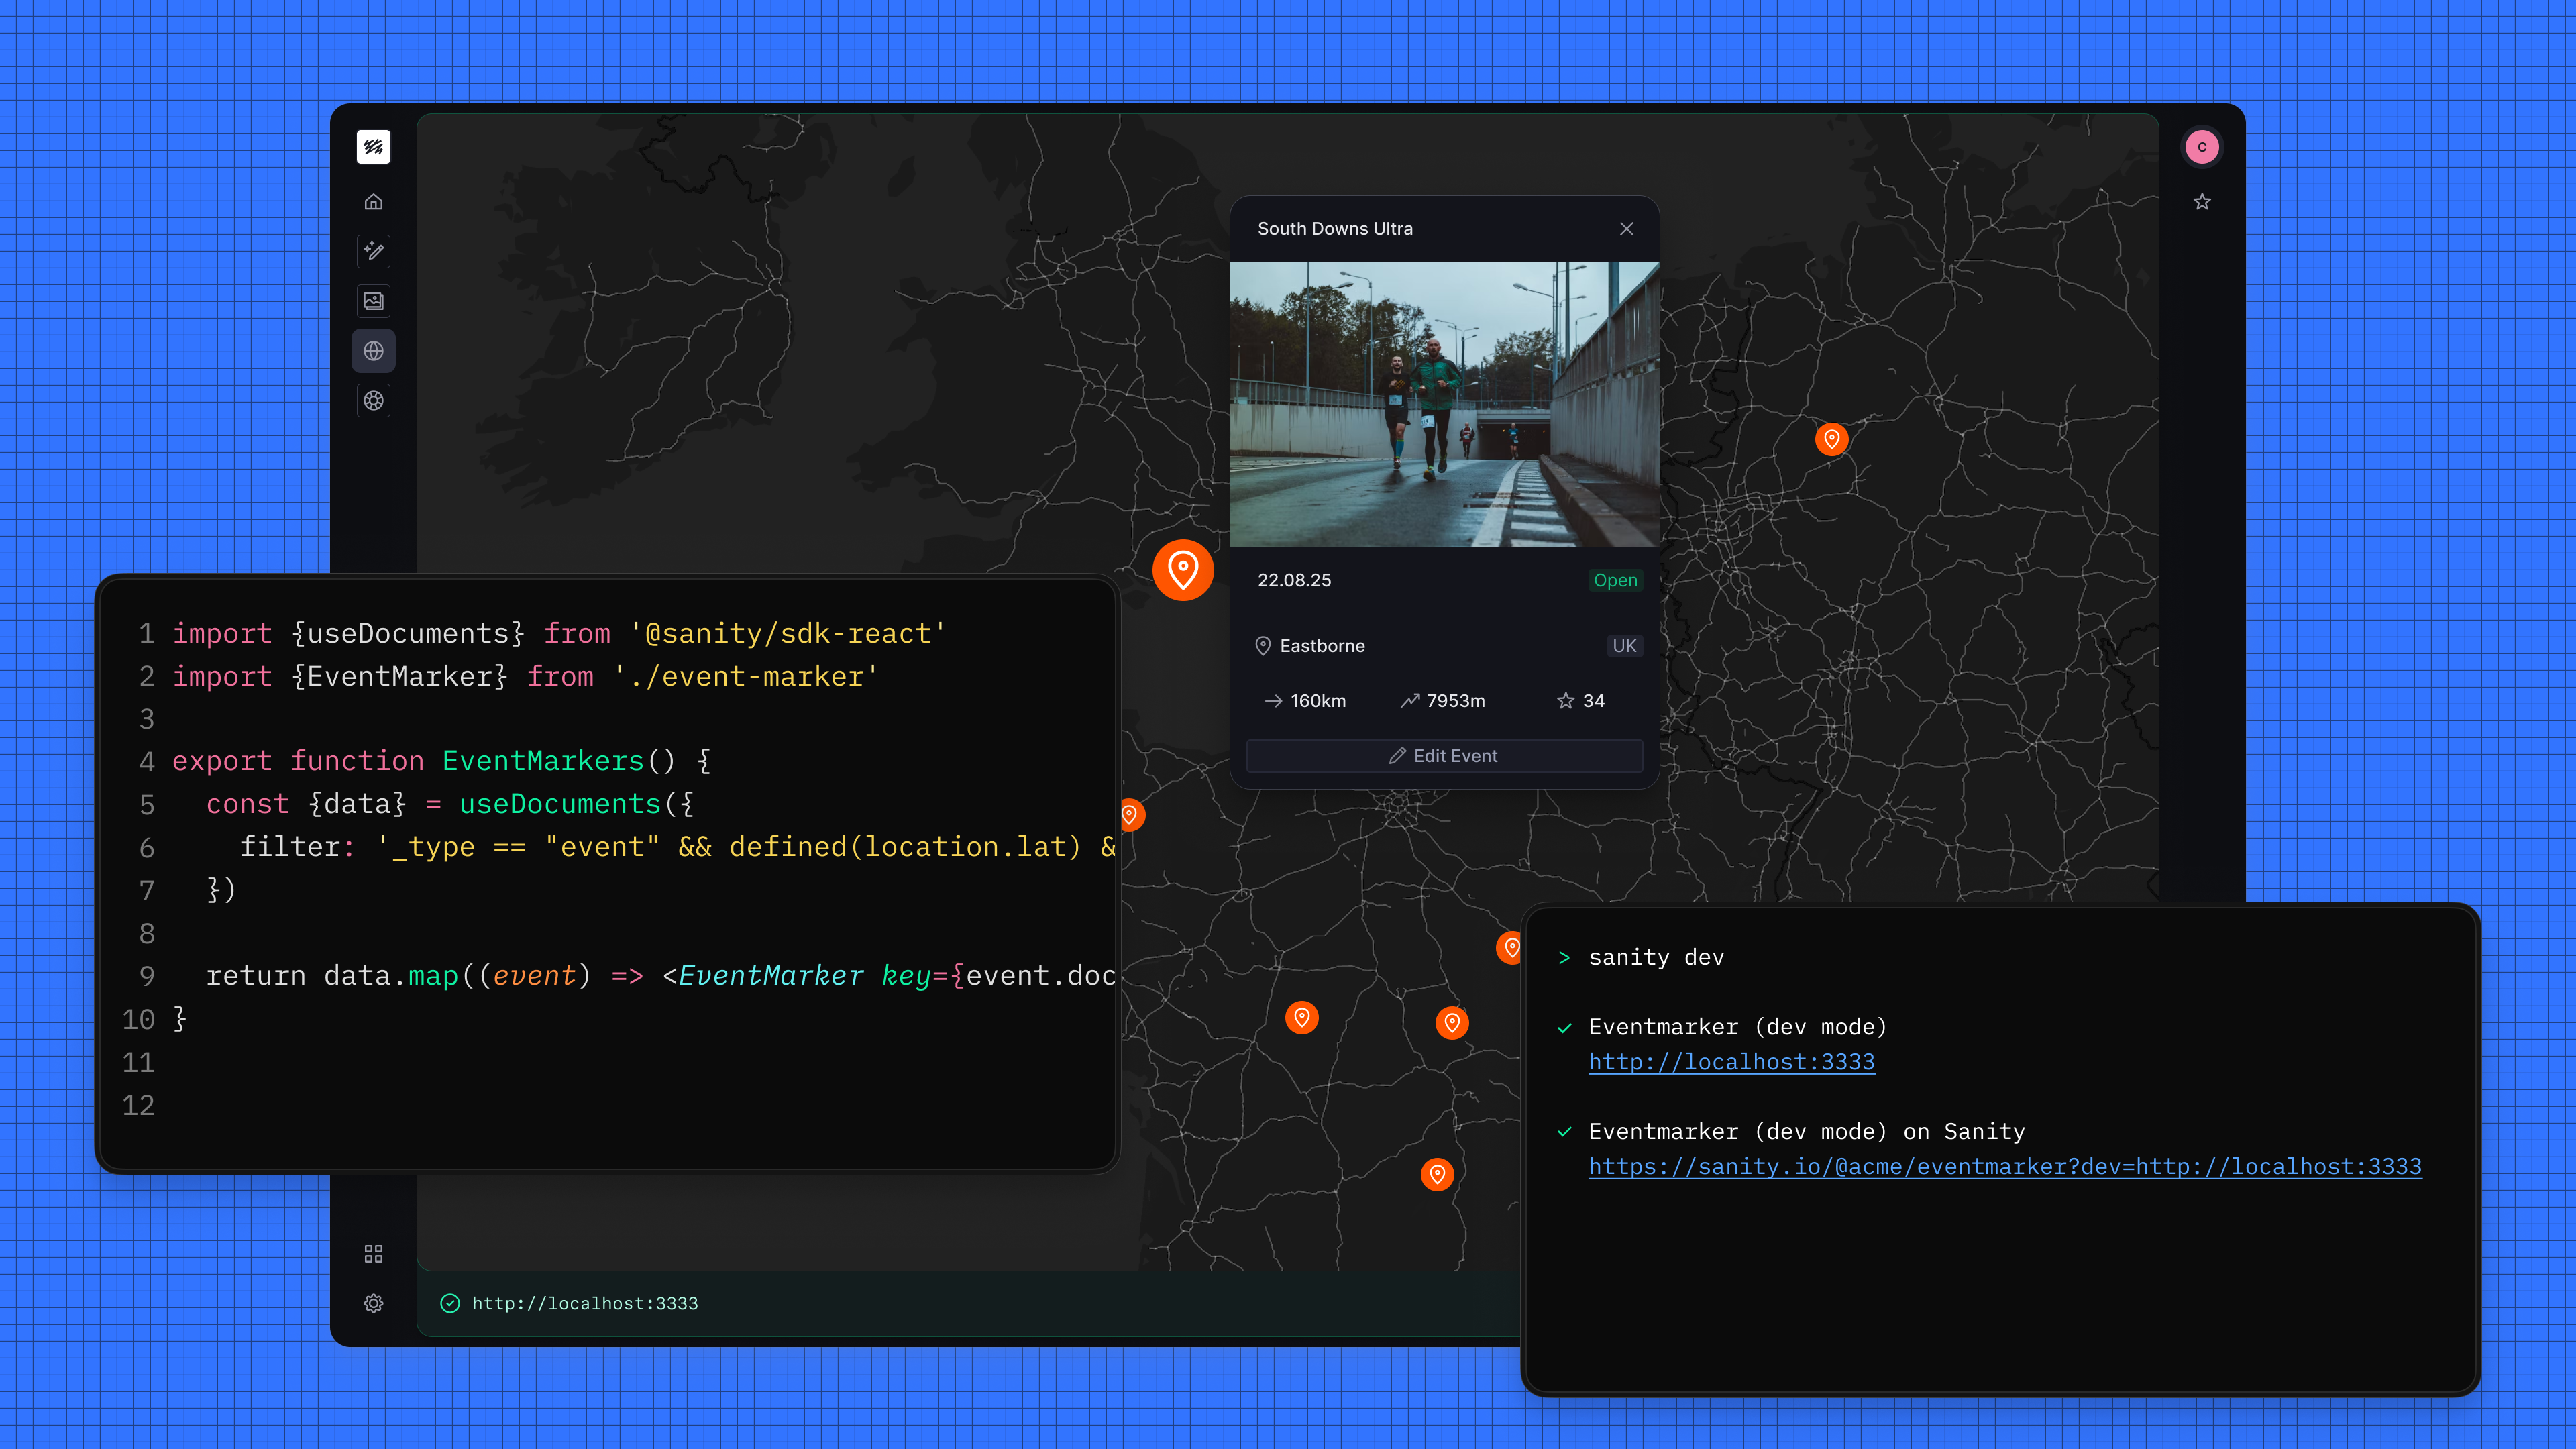Open the sanity.io eventmarker dev link
Screen dimensions: 2576x1449
click(2005, 1166)
